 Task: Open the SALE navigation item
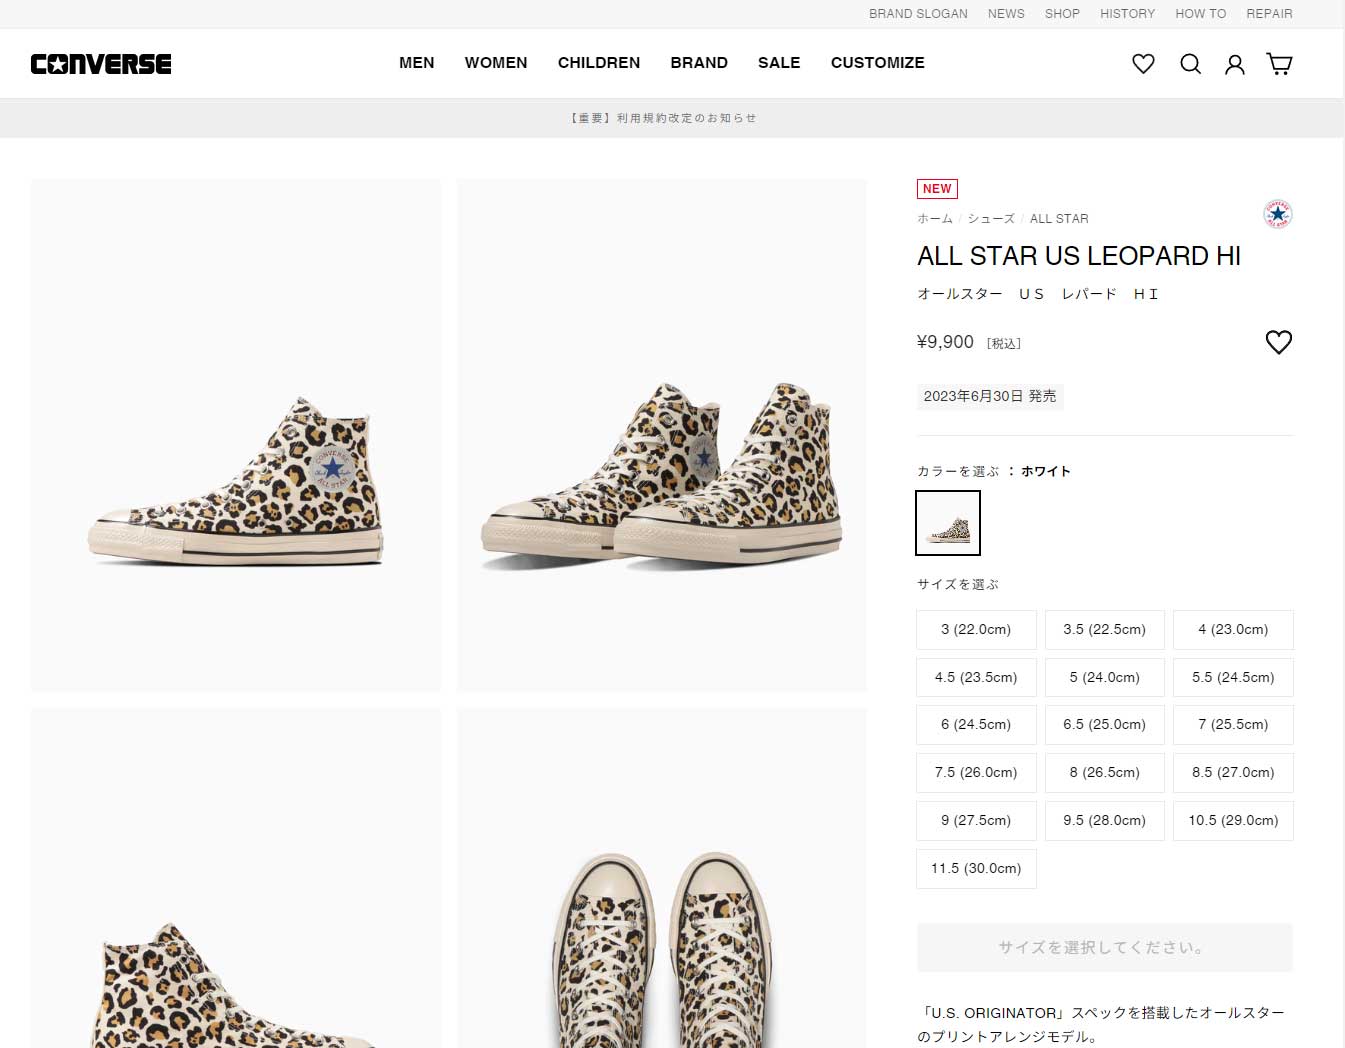[x=779, y=62]
